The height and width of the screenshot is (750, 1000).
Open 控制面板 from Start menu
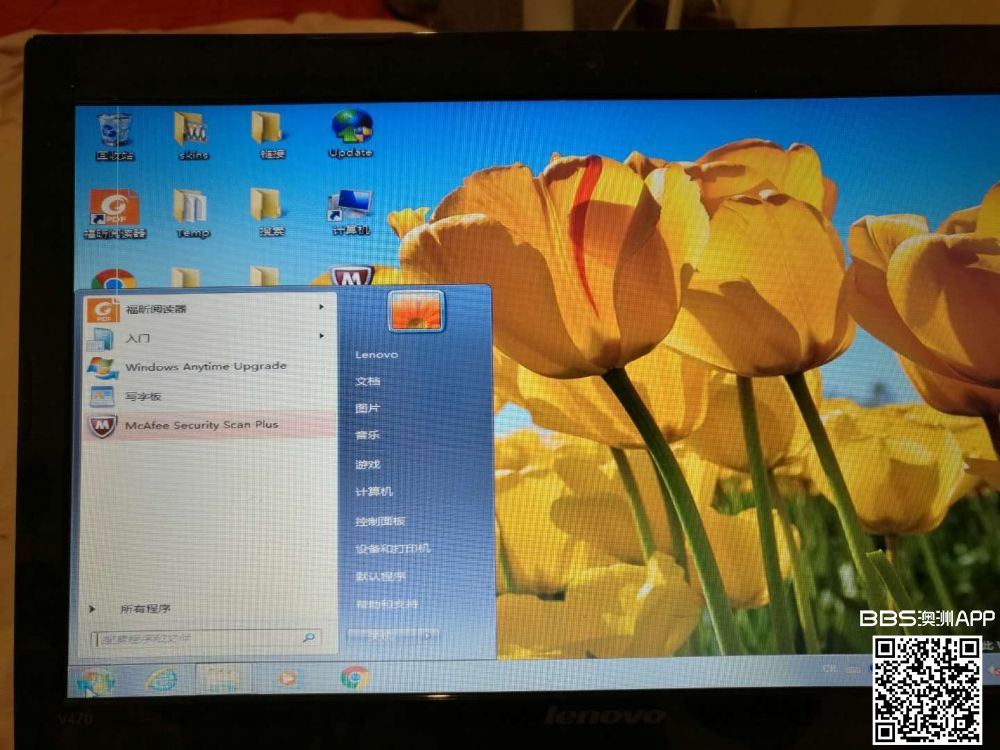380,521
